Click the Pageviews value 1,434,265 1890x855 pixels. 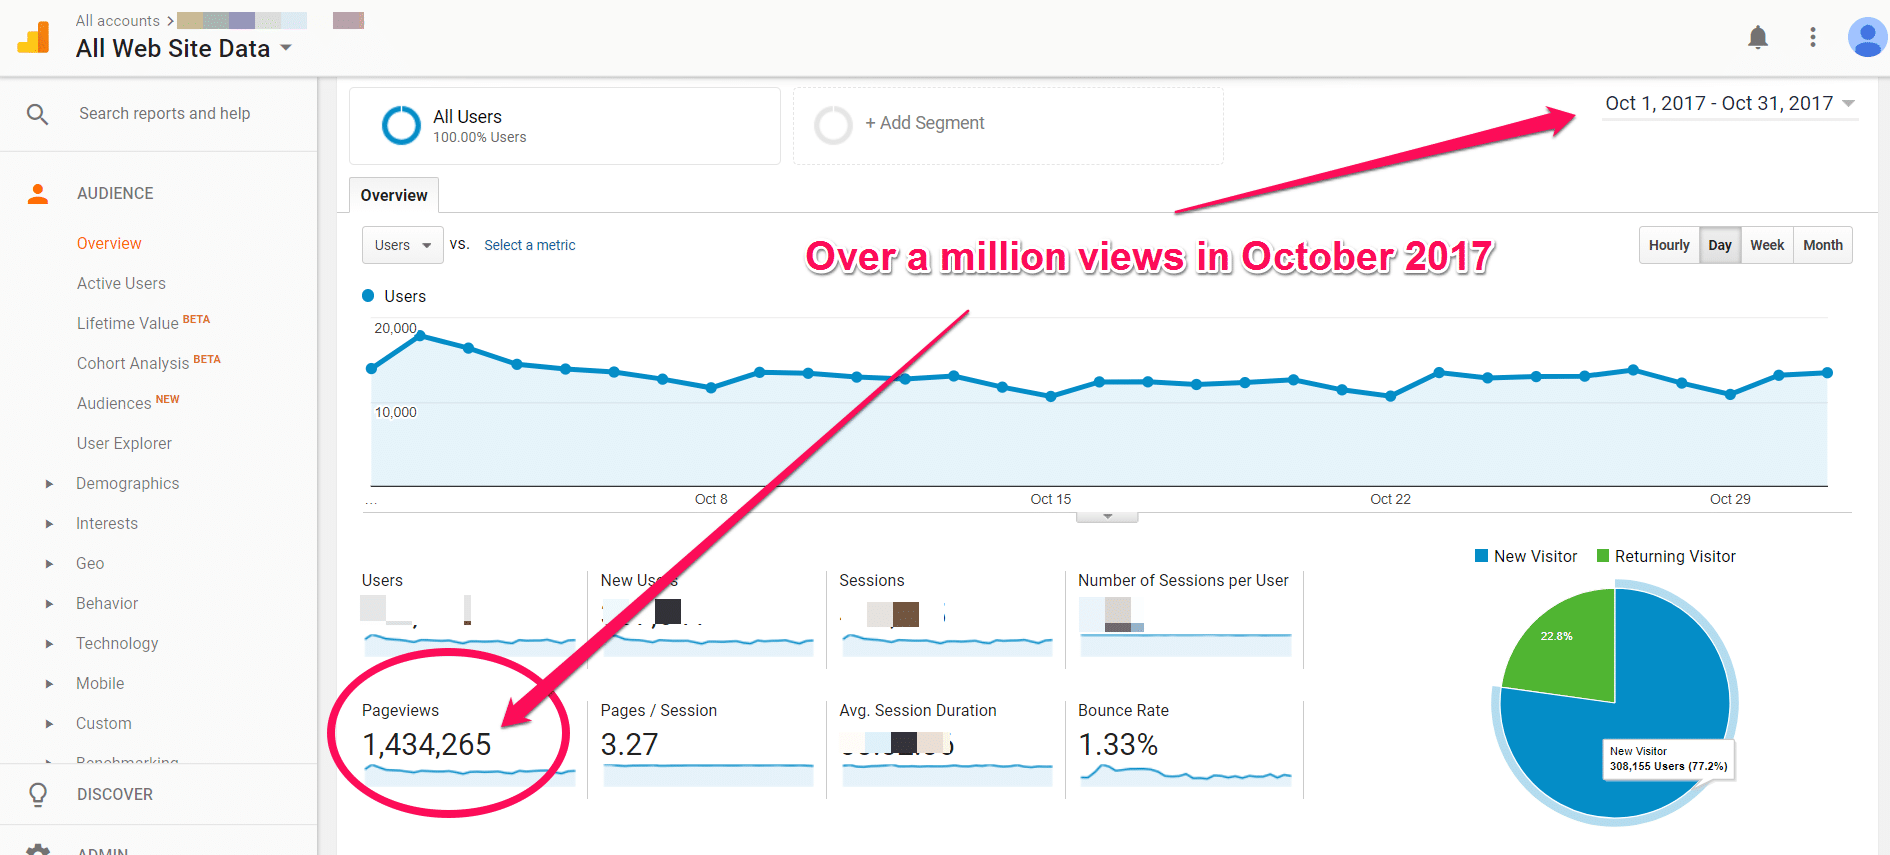pos(427,745)
